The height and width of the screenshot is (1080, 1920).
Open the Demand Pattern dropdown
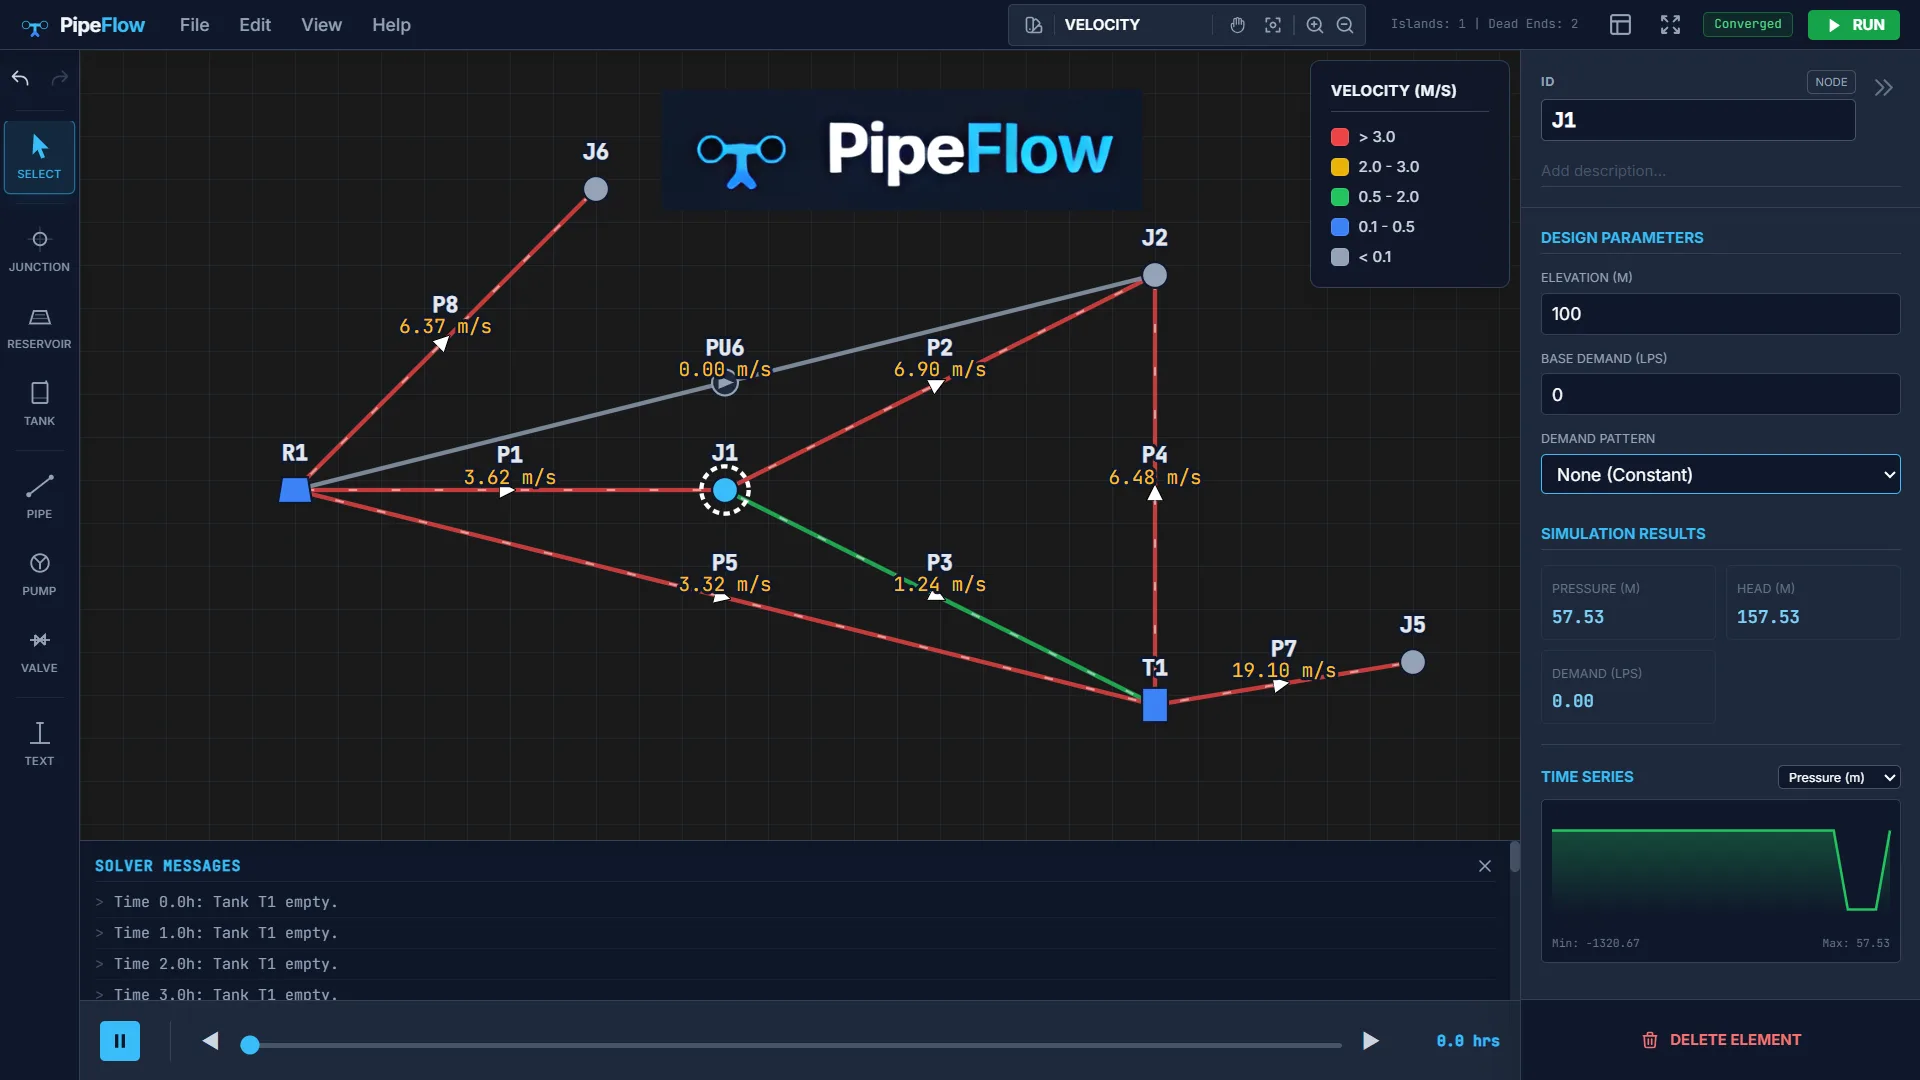click(x=1720, y=475)
